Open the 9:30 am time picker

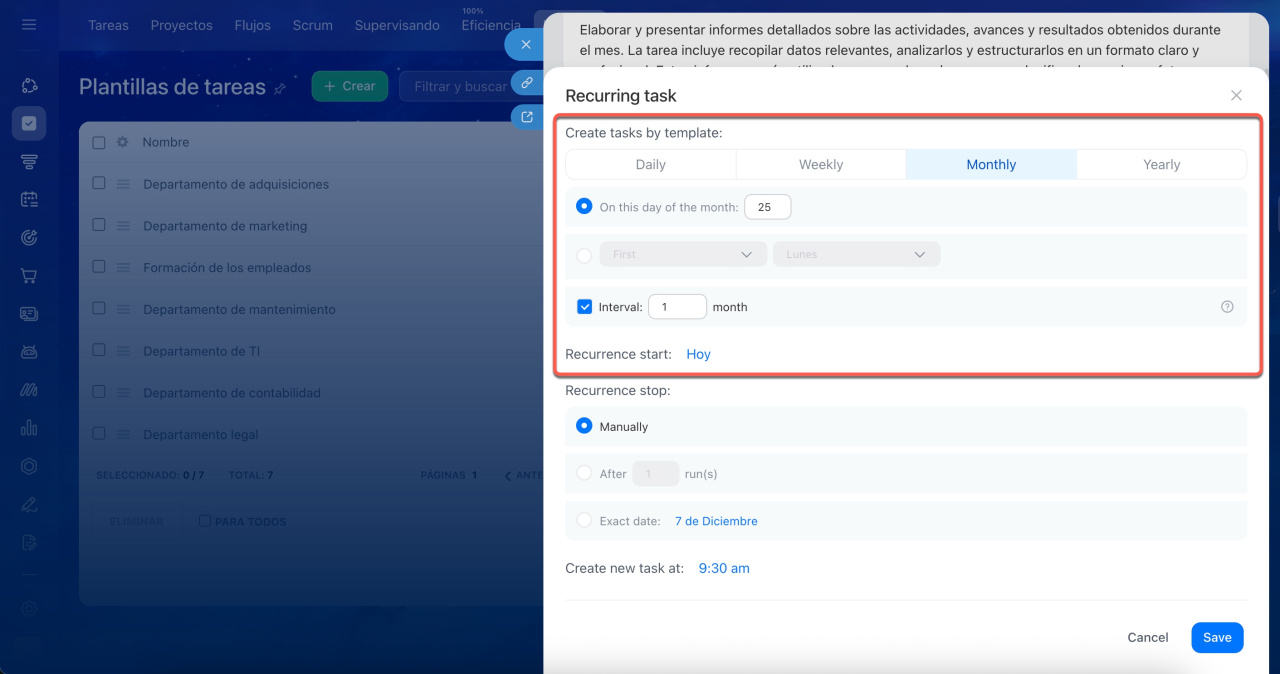click(724, 568)
